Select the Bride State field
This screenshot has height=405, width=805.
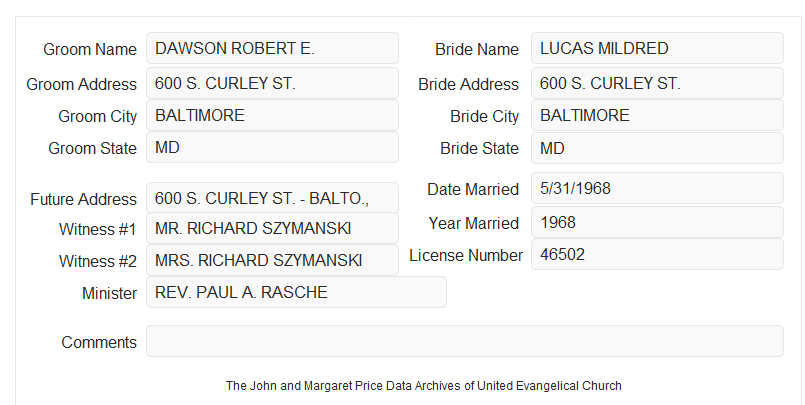(x=657, y=148)
